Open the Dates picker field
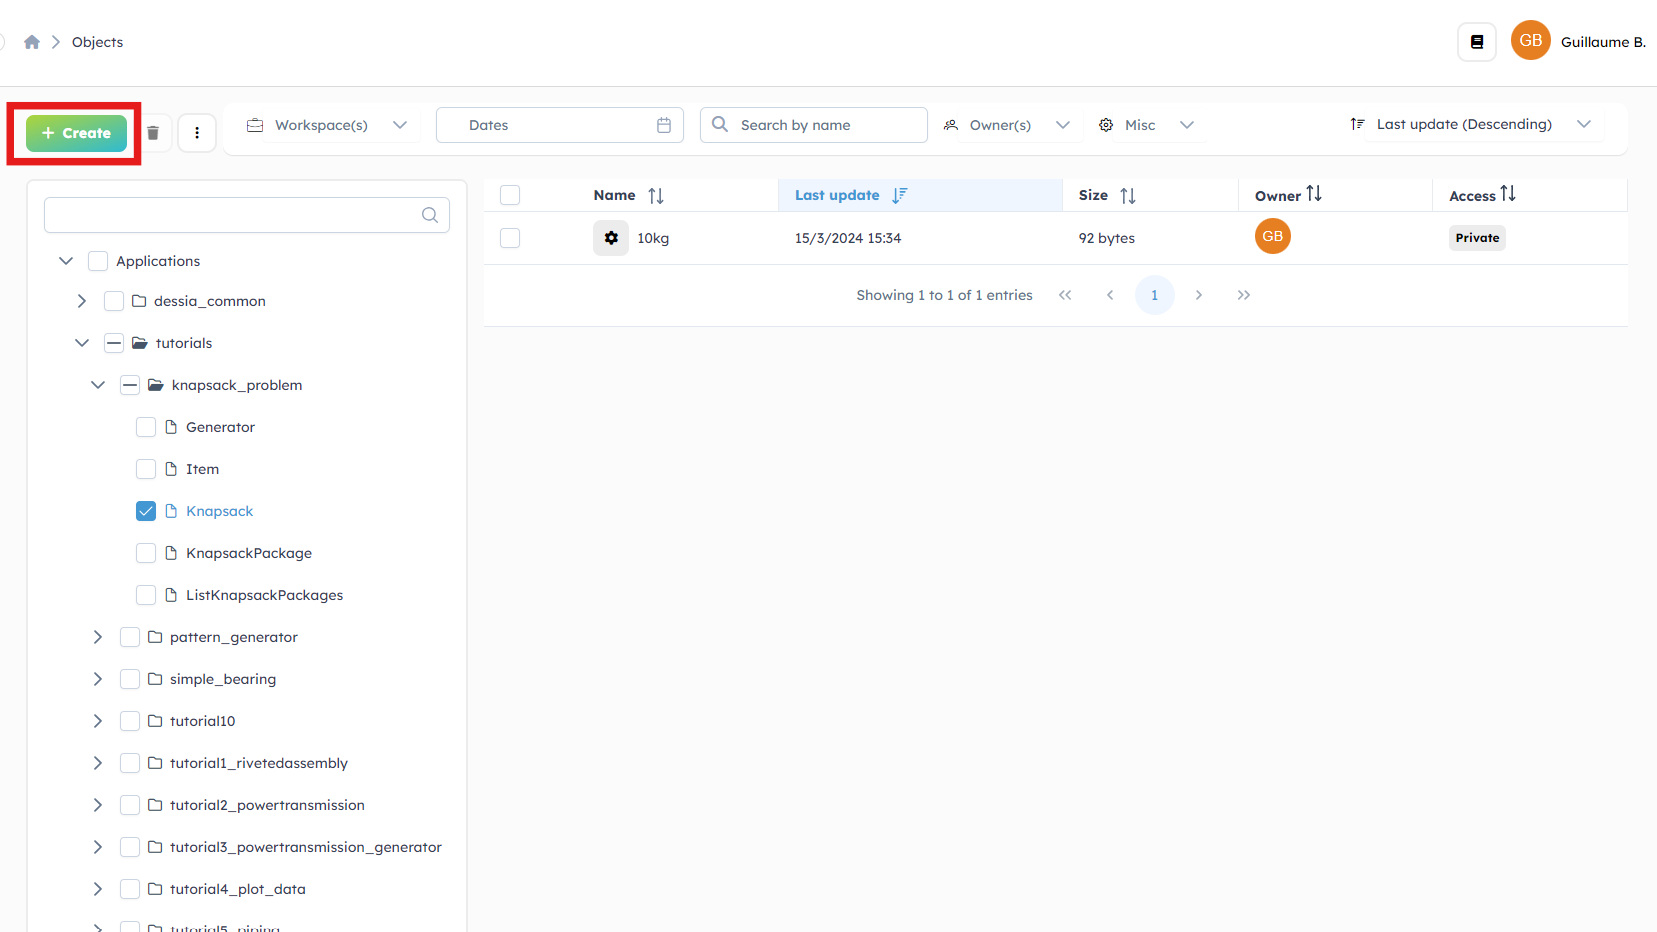The height and width of the screenshot is (932, 1657). tap(559, 125)
